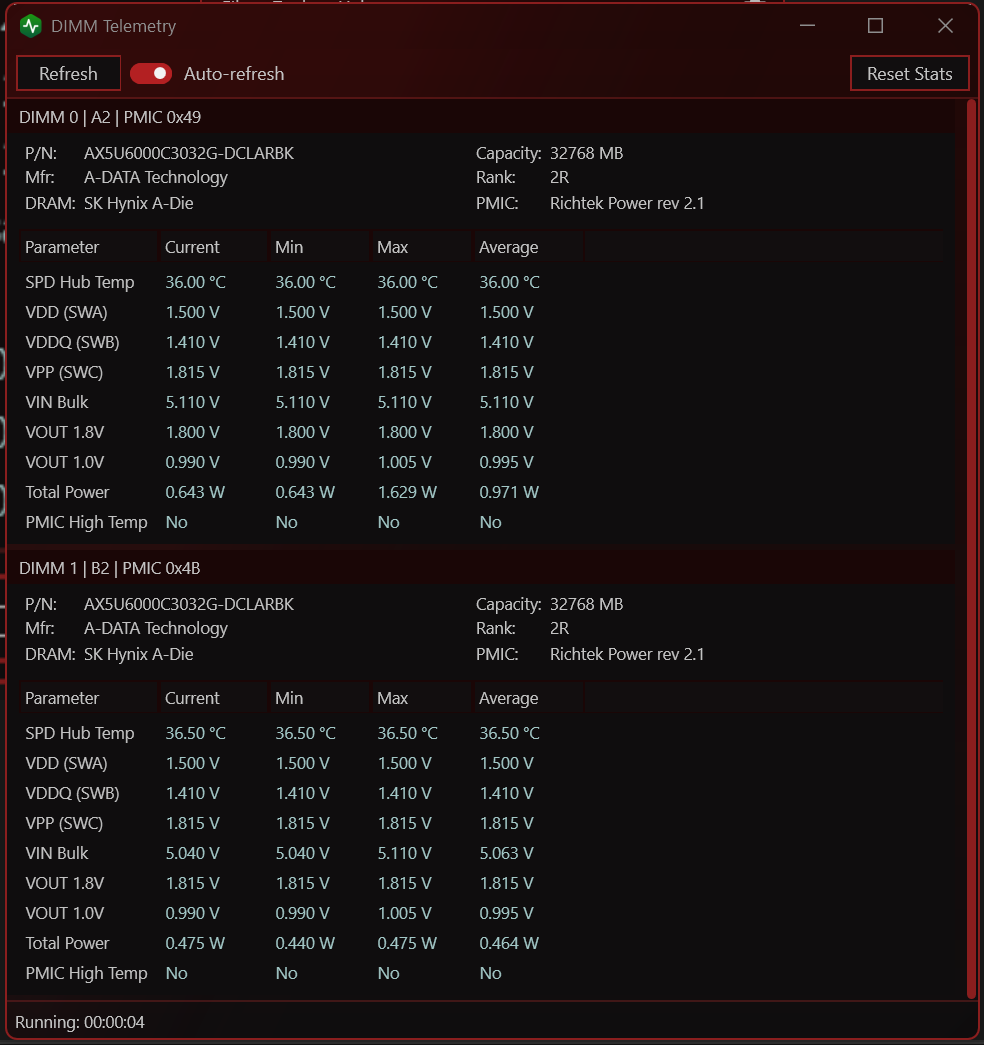
Task: Click DIMM 0 Rank value 2R
Action: tap(559, 177)
